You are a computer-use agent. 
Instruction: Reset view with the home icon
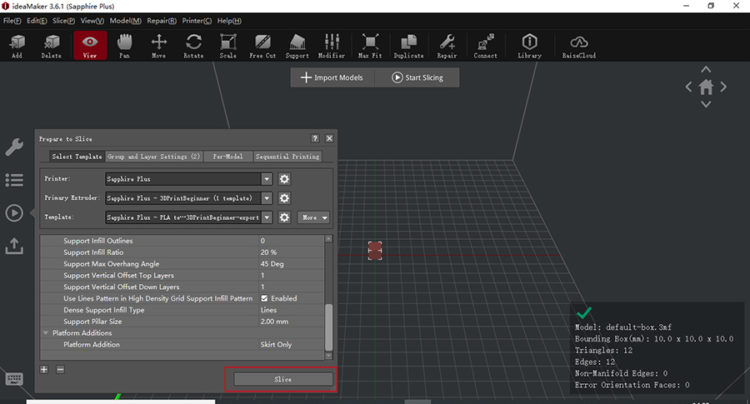pos(706,87)
